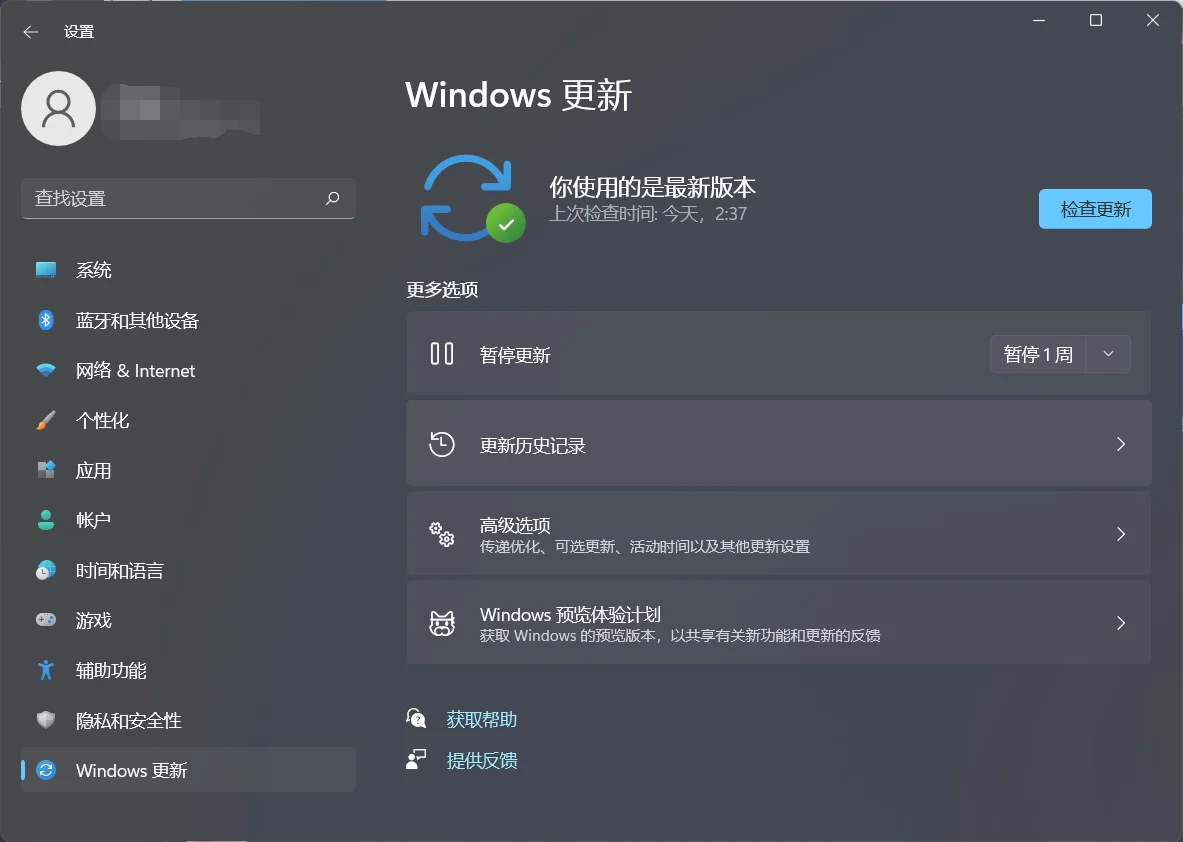Click the history clock icon beside 更新历史记录
This screenshot has width=1183, height=842.
[442, 444]
